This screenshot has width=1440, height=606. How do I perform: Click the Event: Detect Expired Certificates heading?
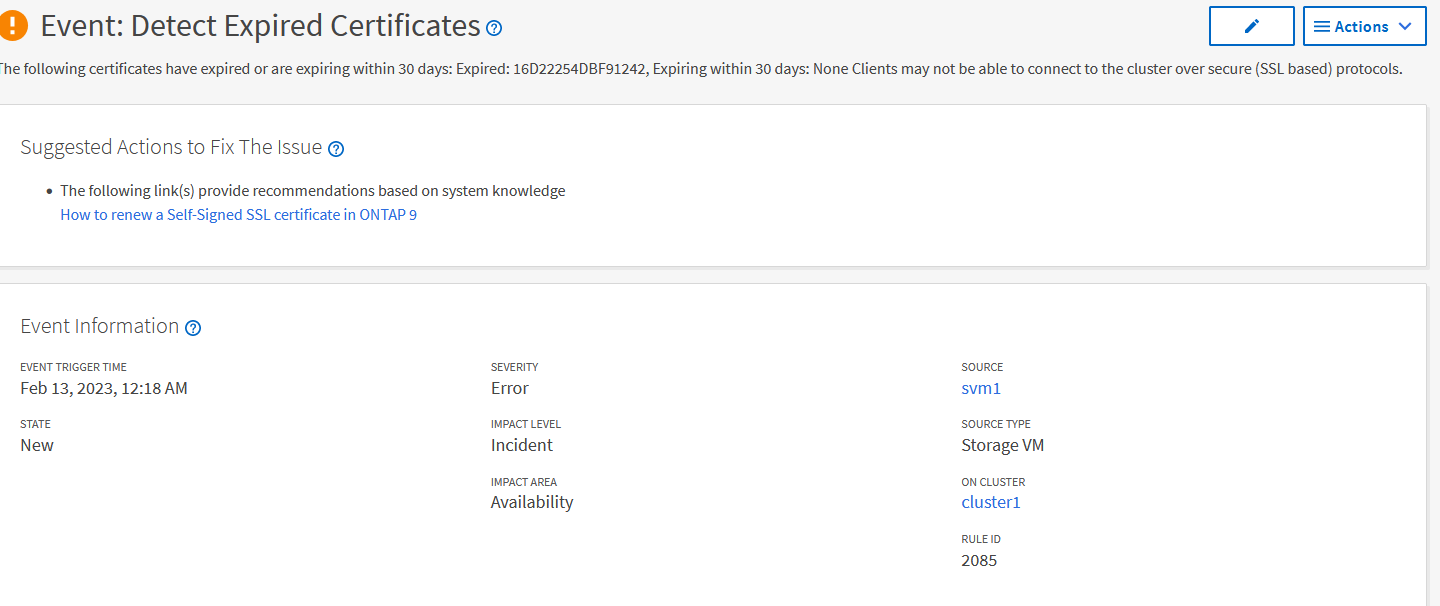260,26
